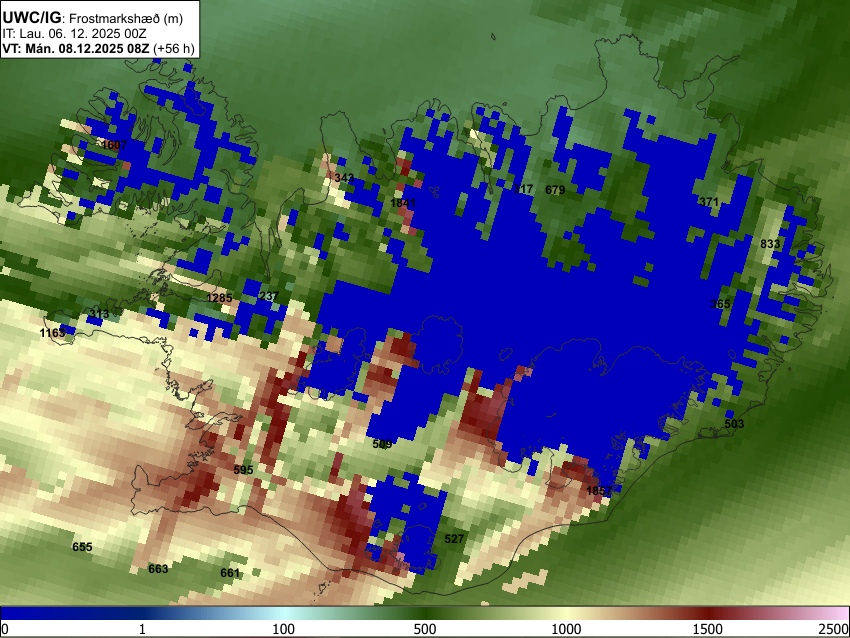
Task: Click the colorbar label 500
Action: 425,629
